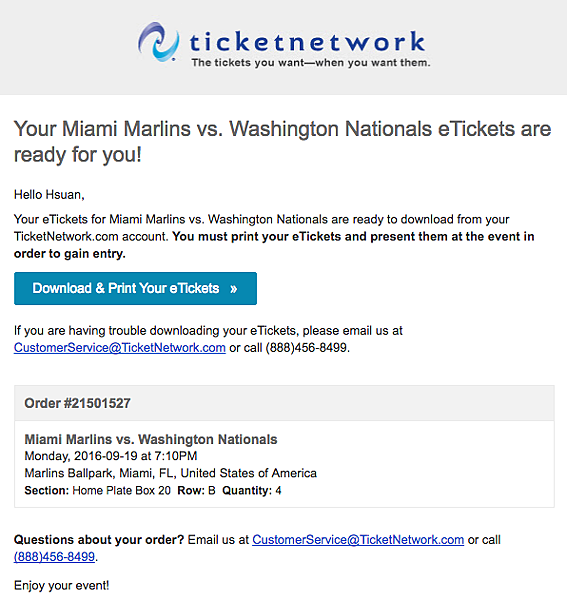Click the Quantity: 4 detail
The image size is (567, 600).
252,491
